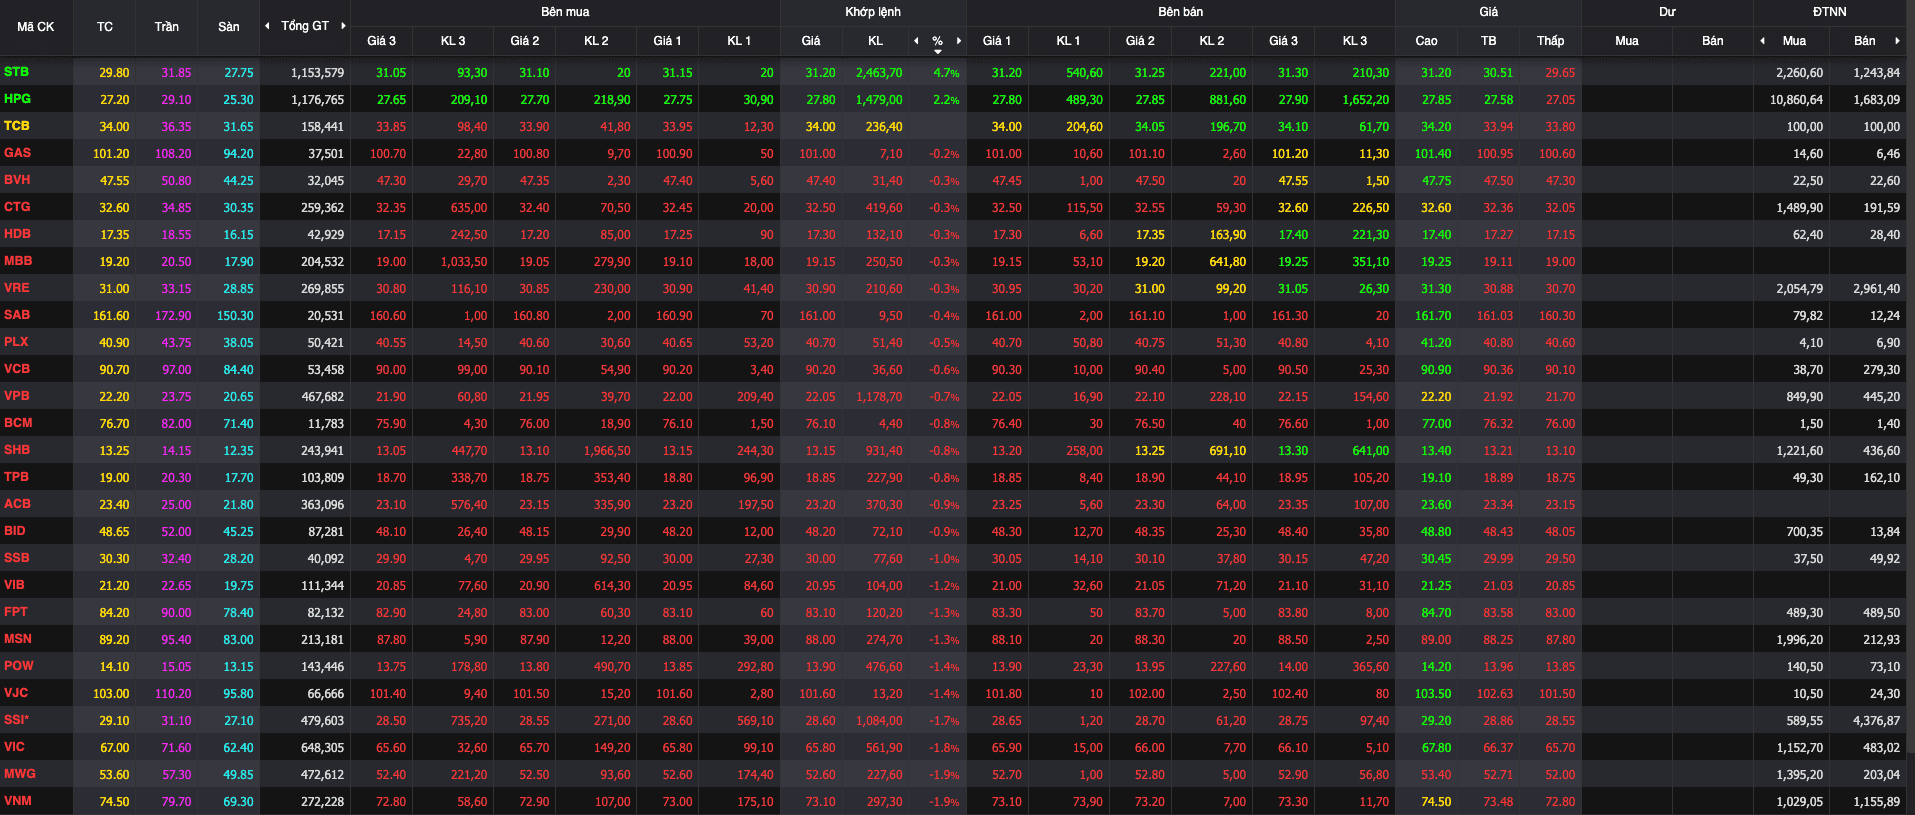Click right arrow beside Tổng GT header
This screenshot has width=1915, height=815.
pos(343,26)
